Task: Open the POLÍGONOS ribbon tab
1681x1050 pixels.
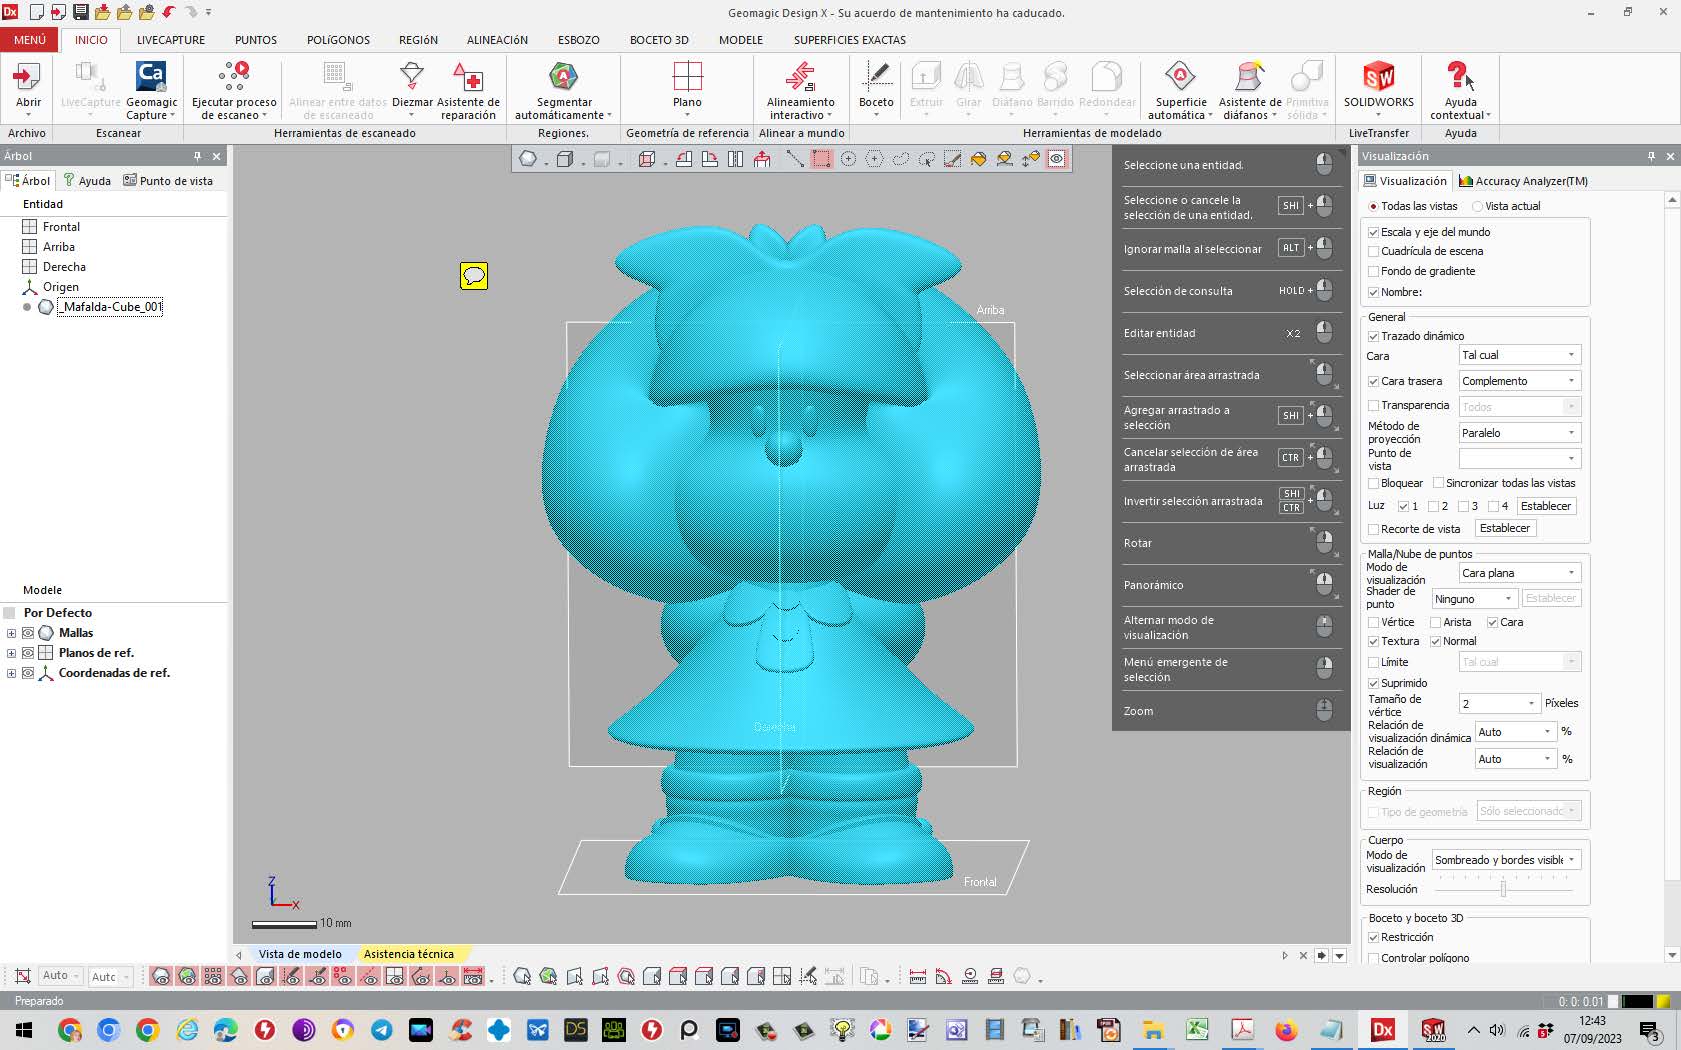Action: point(338,40)
